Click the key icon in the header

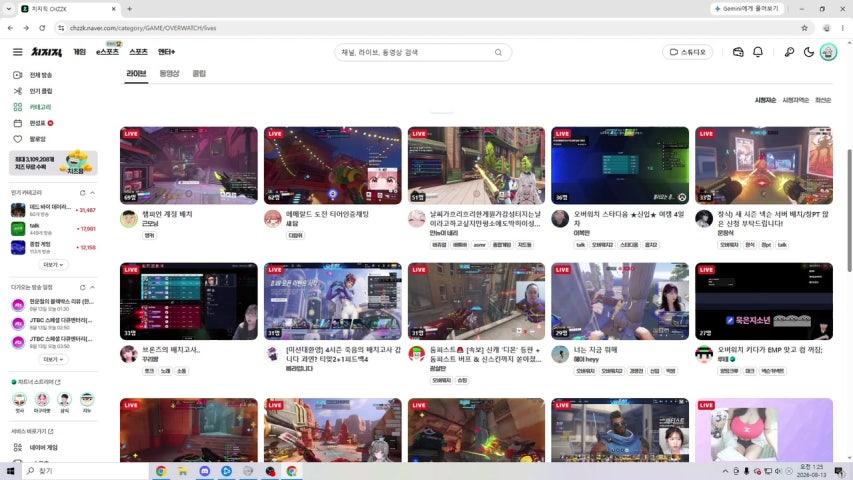pyautogui.click(x=789, y=52)
